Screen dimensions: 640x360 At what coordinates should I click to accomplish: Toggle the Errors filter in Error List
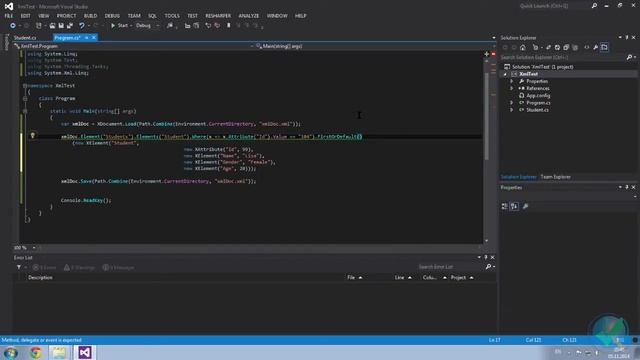coord(44,268)
